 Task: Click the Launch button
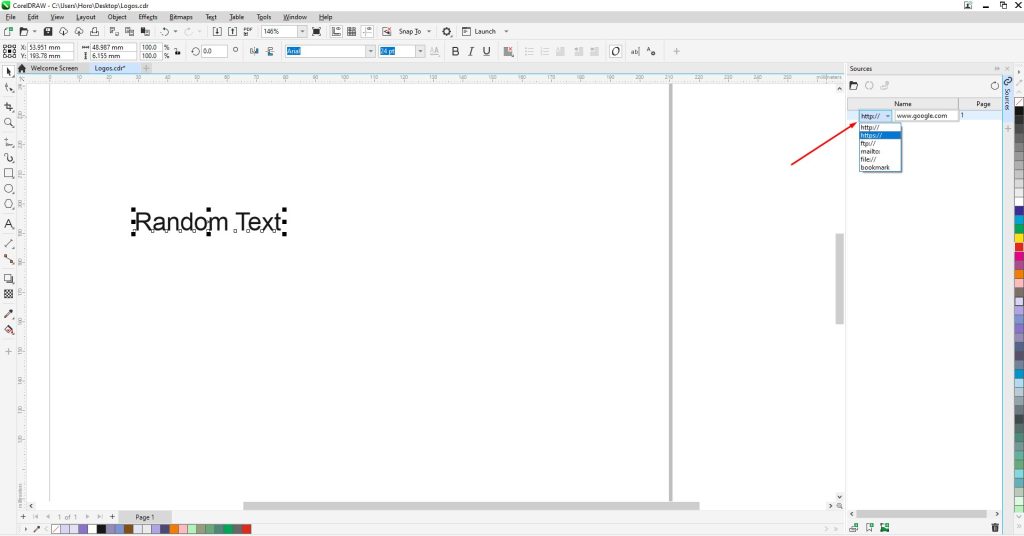pos(479,31)
